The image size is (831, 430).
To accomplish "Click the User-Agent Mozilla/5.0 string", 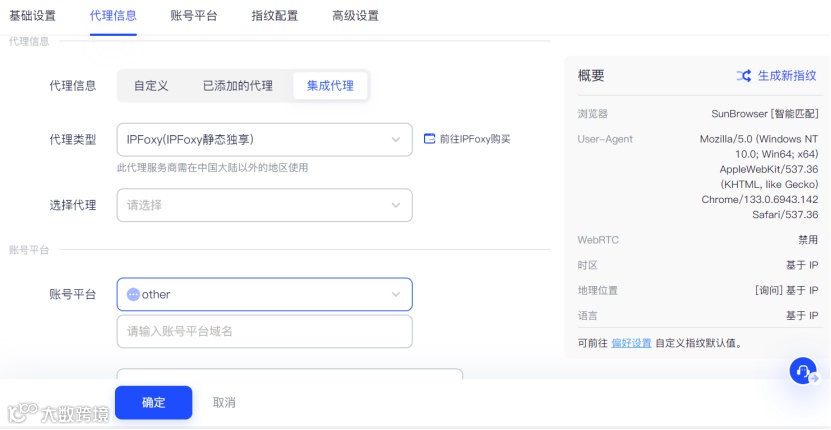I will (x=759, y=177).
